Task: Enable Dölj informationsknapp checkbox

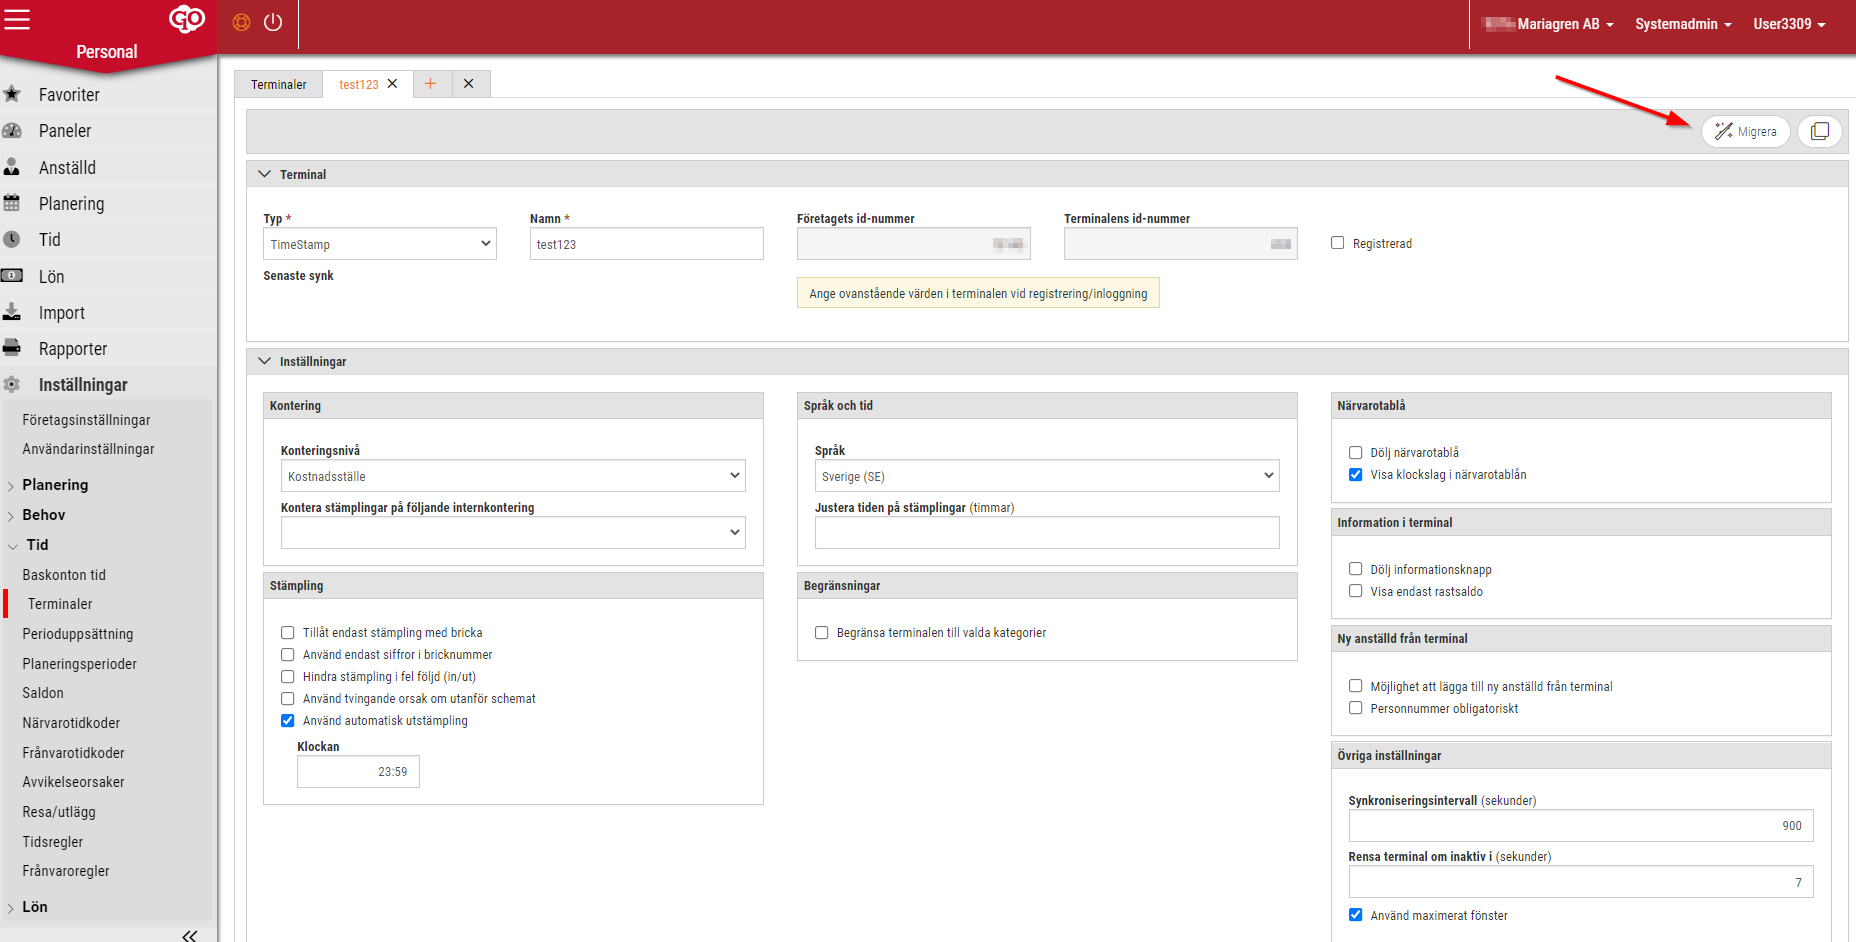Action: click(1355, 569)
